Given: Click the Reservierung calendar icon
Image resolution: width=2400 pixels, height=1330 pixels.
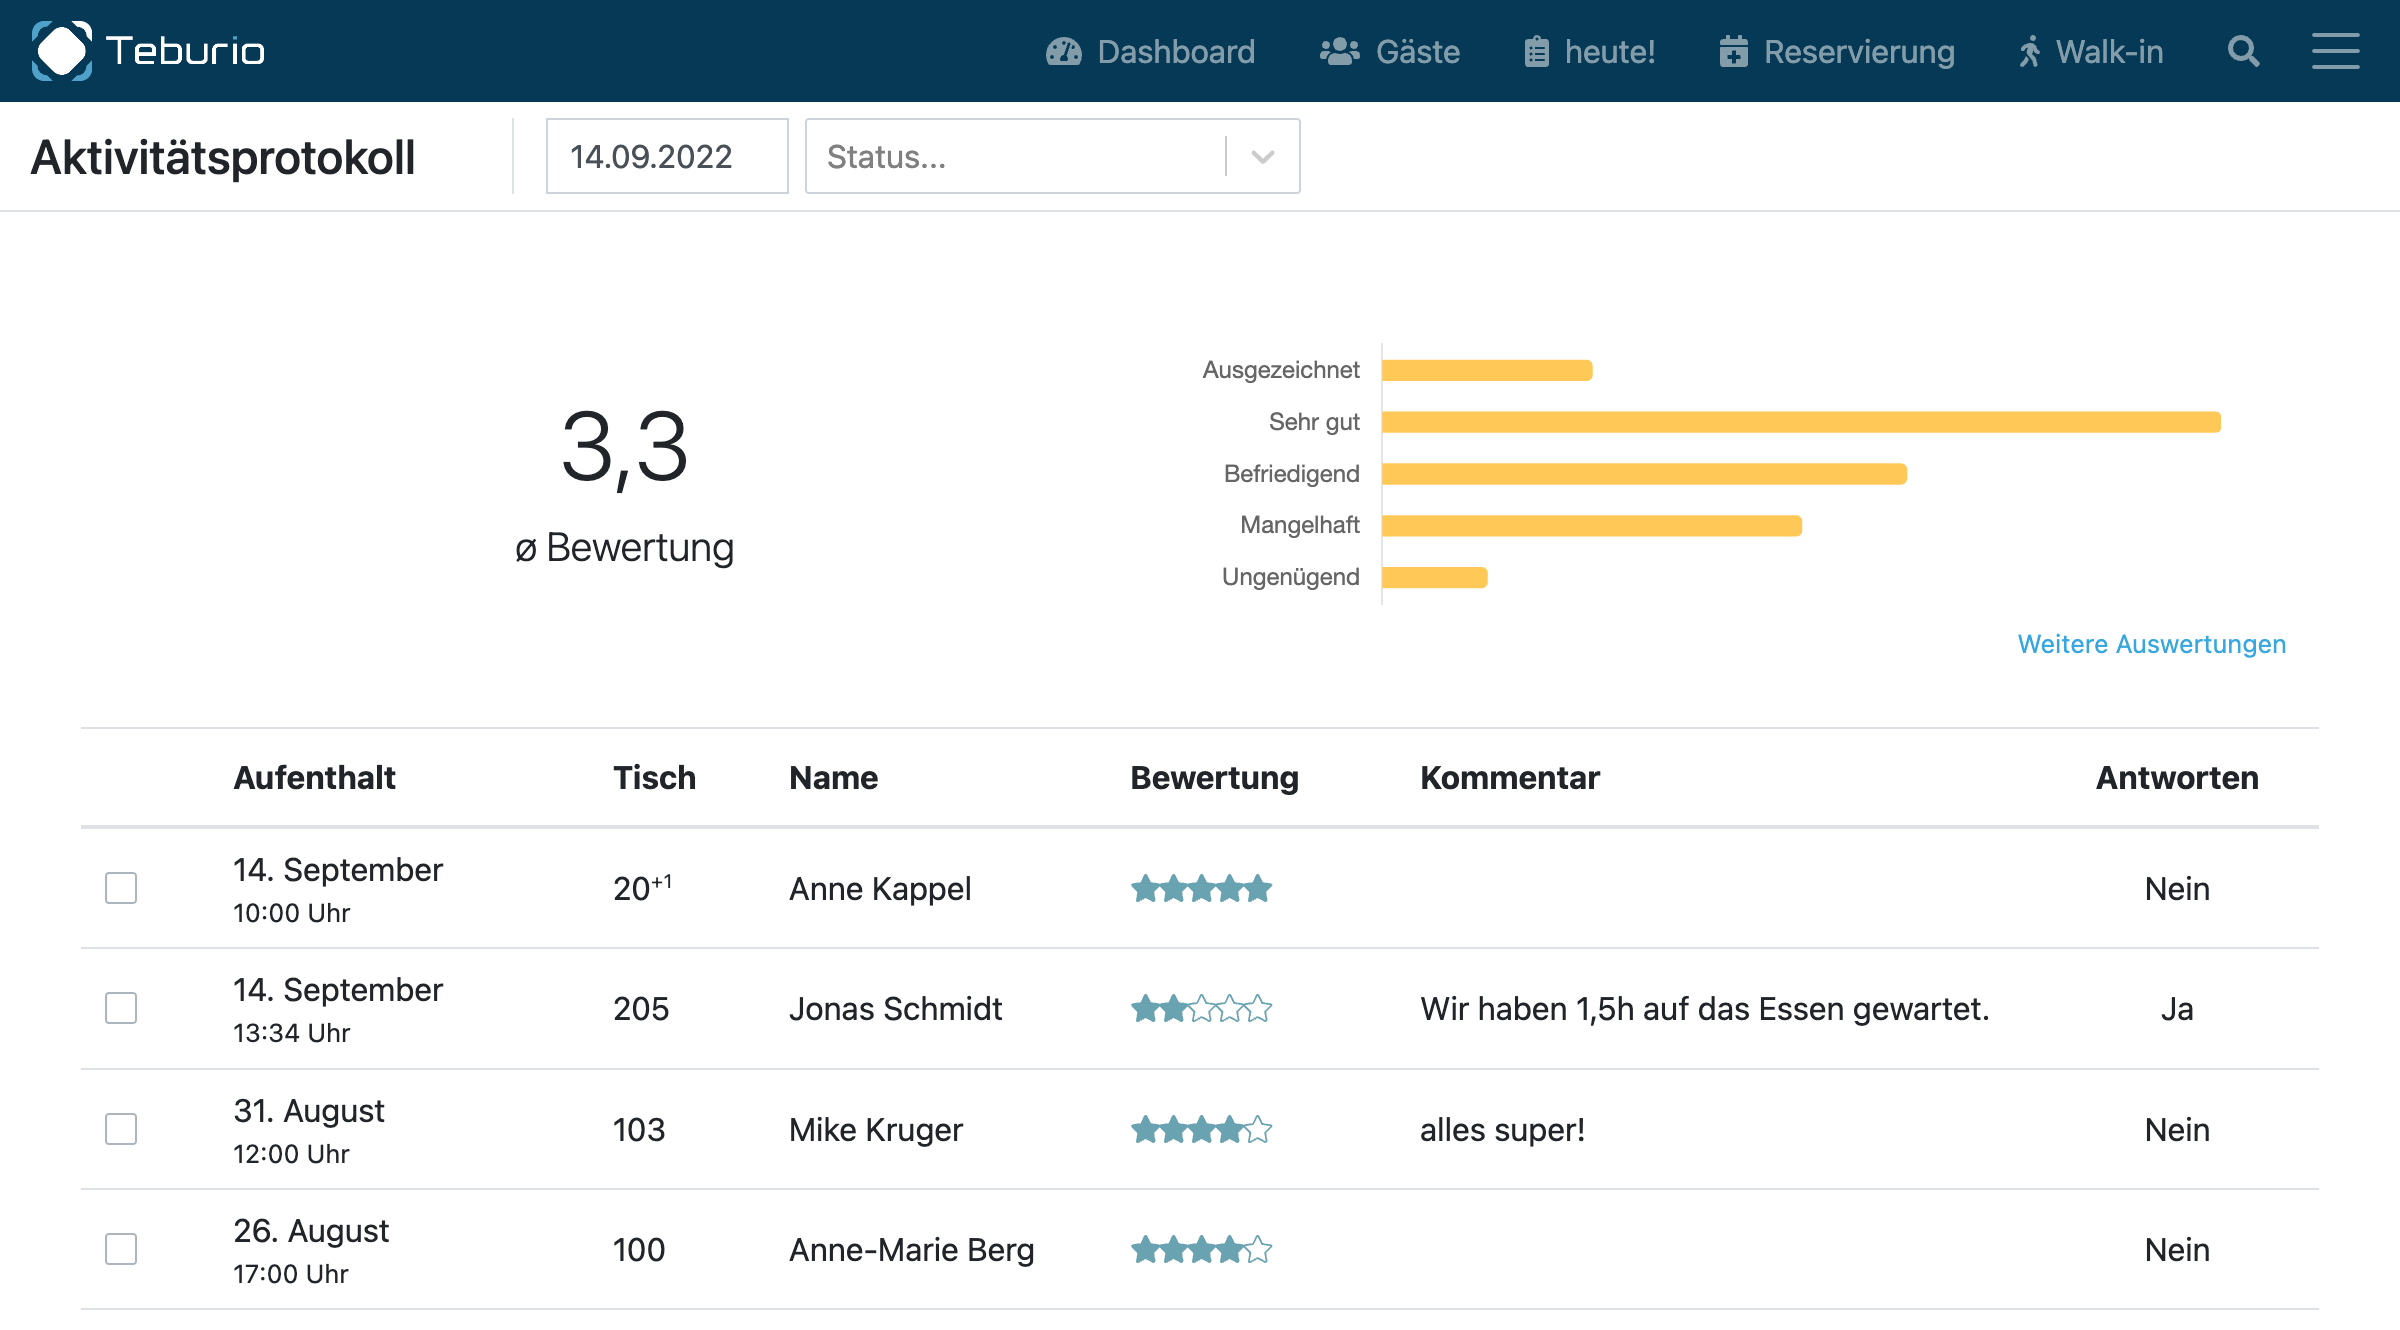Looking at the screenshot, I should point(1733,52).
